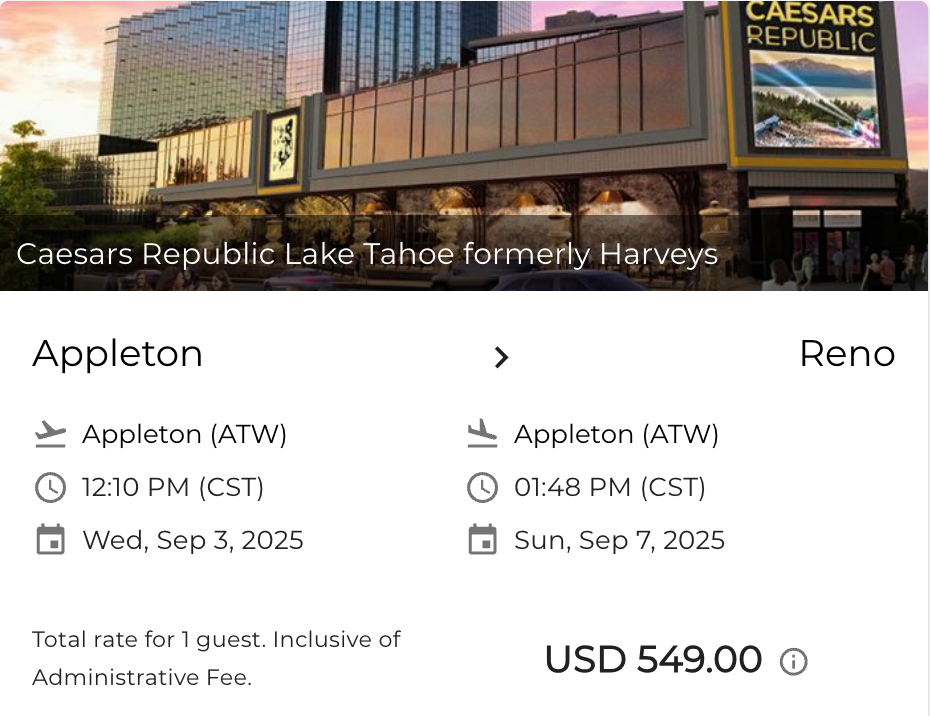
Task: Click departure airport Appleton (ATW) text
Action: 184,435
